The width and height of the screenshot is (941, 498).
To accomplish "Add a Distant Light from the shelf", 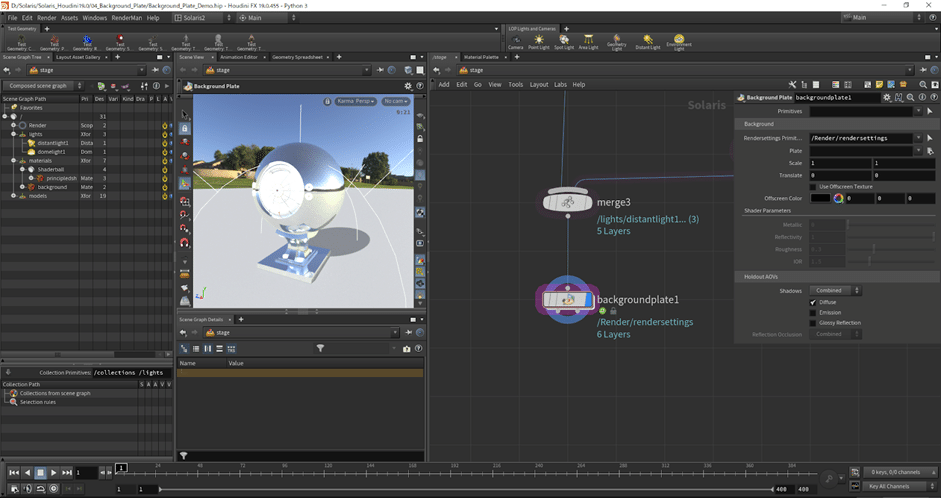I will (x=647, y=41).
